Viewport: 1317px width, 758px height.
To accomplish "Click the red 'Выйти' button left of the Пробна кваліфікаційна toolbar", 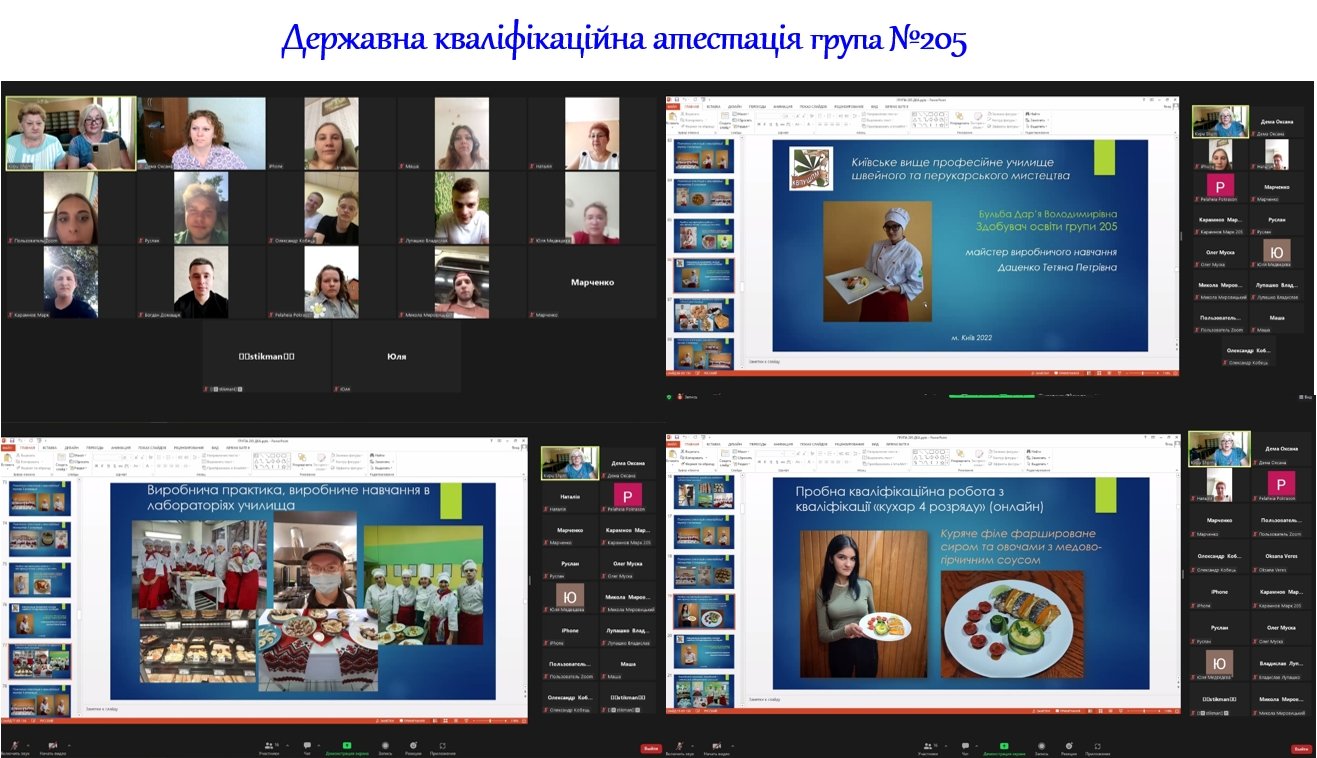I will [651, 748].
